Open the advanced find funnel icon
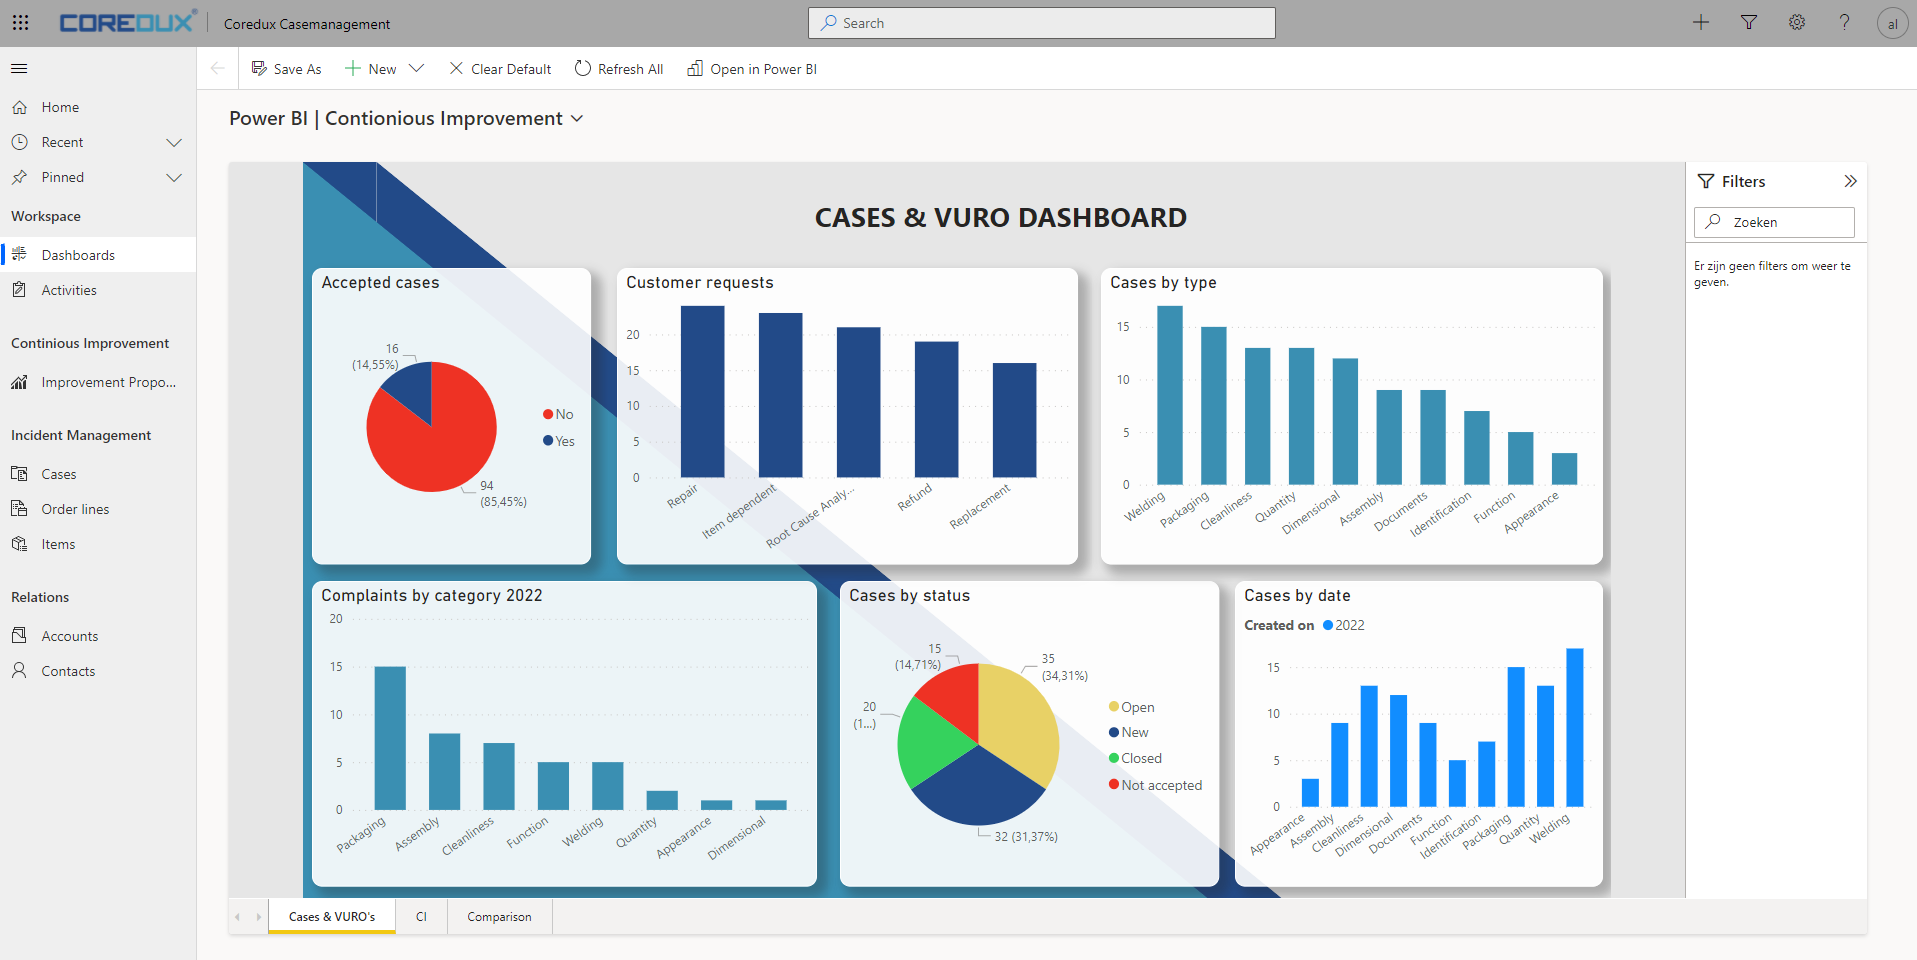Viewport: 1917px width, 960px height. 1749,22
